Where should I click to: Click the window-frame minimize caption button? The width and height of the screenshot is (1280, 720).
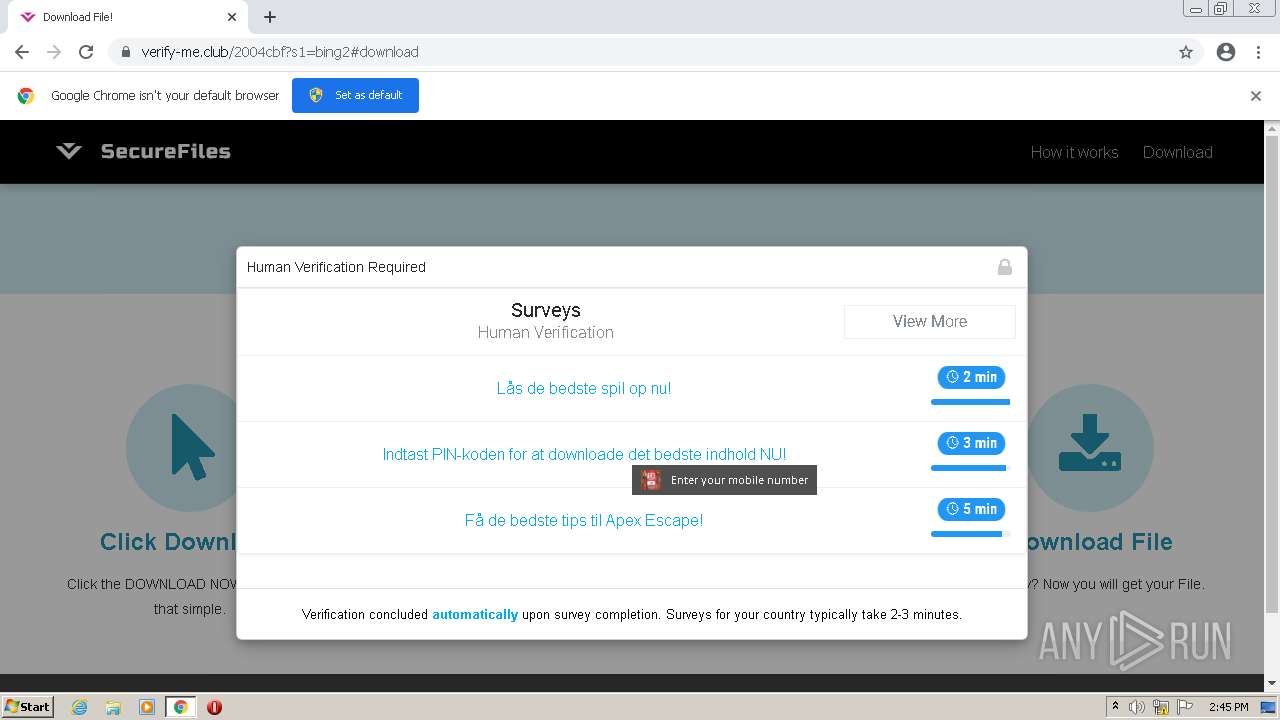click(x=1195, y=9)
